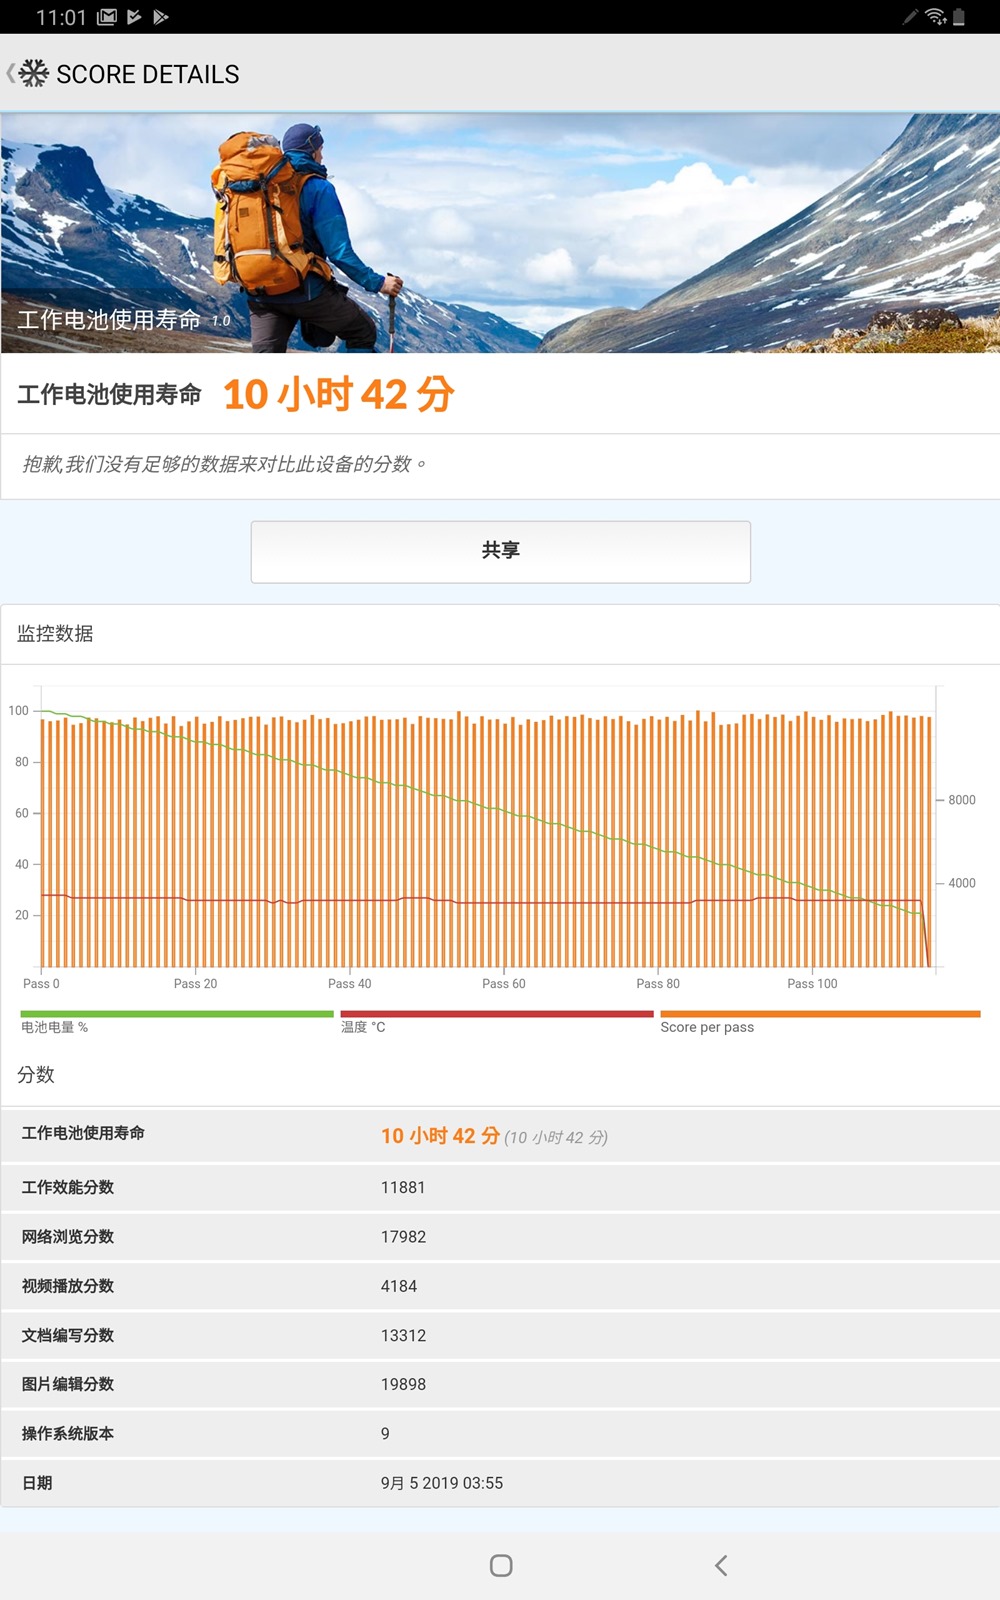Tap the 分数 section heading

click(36, 1075)
